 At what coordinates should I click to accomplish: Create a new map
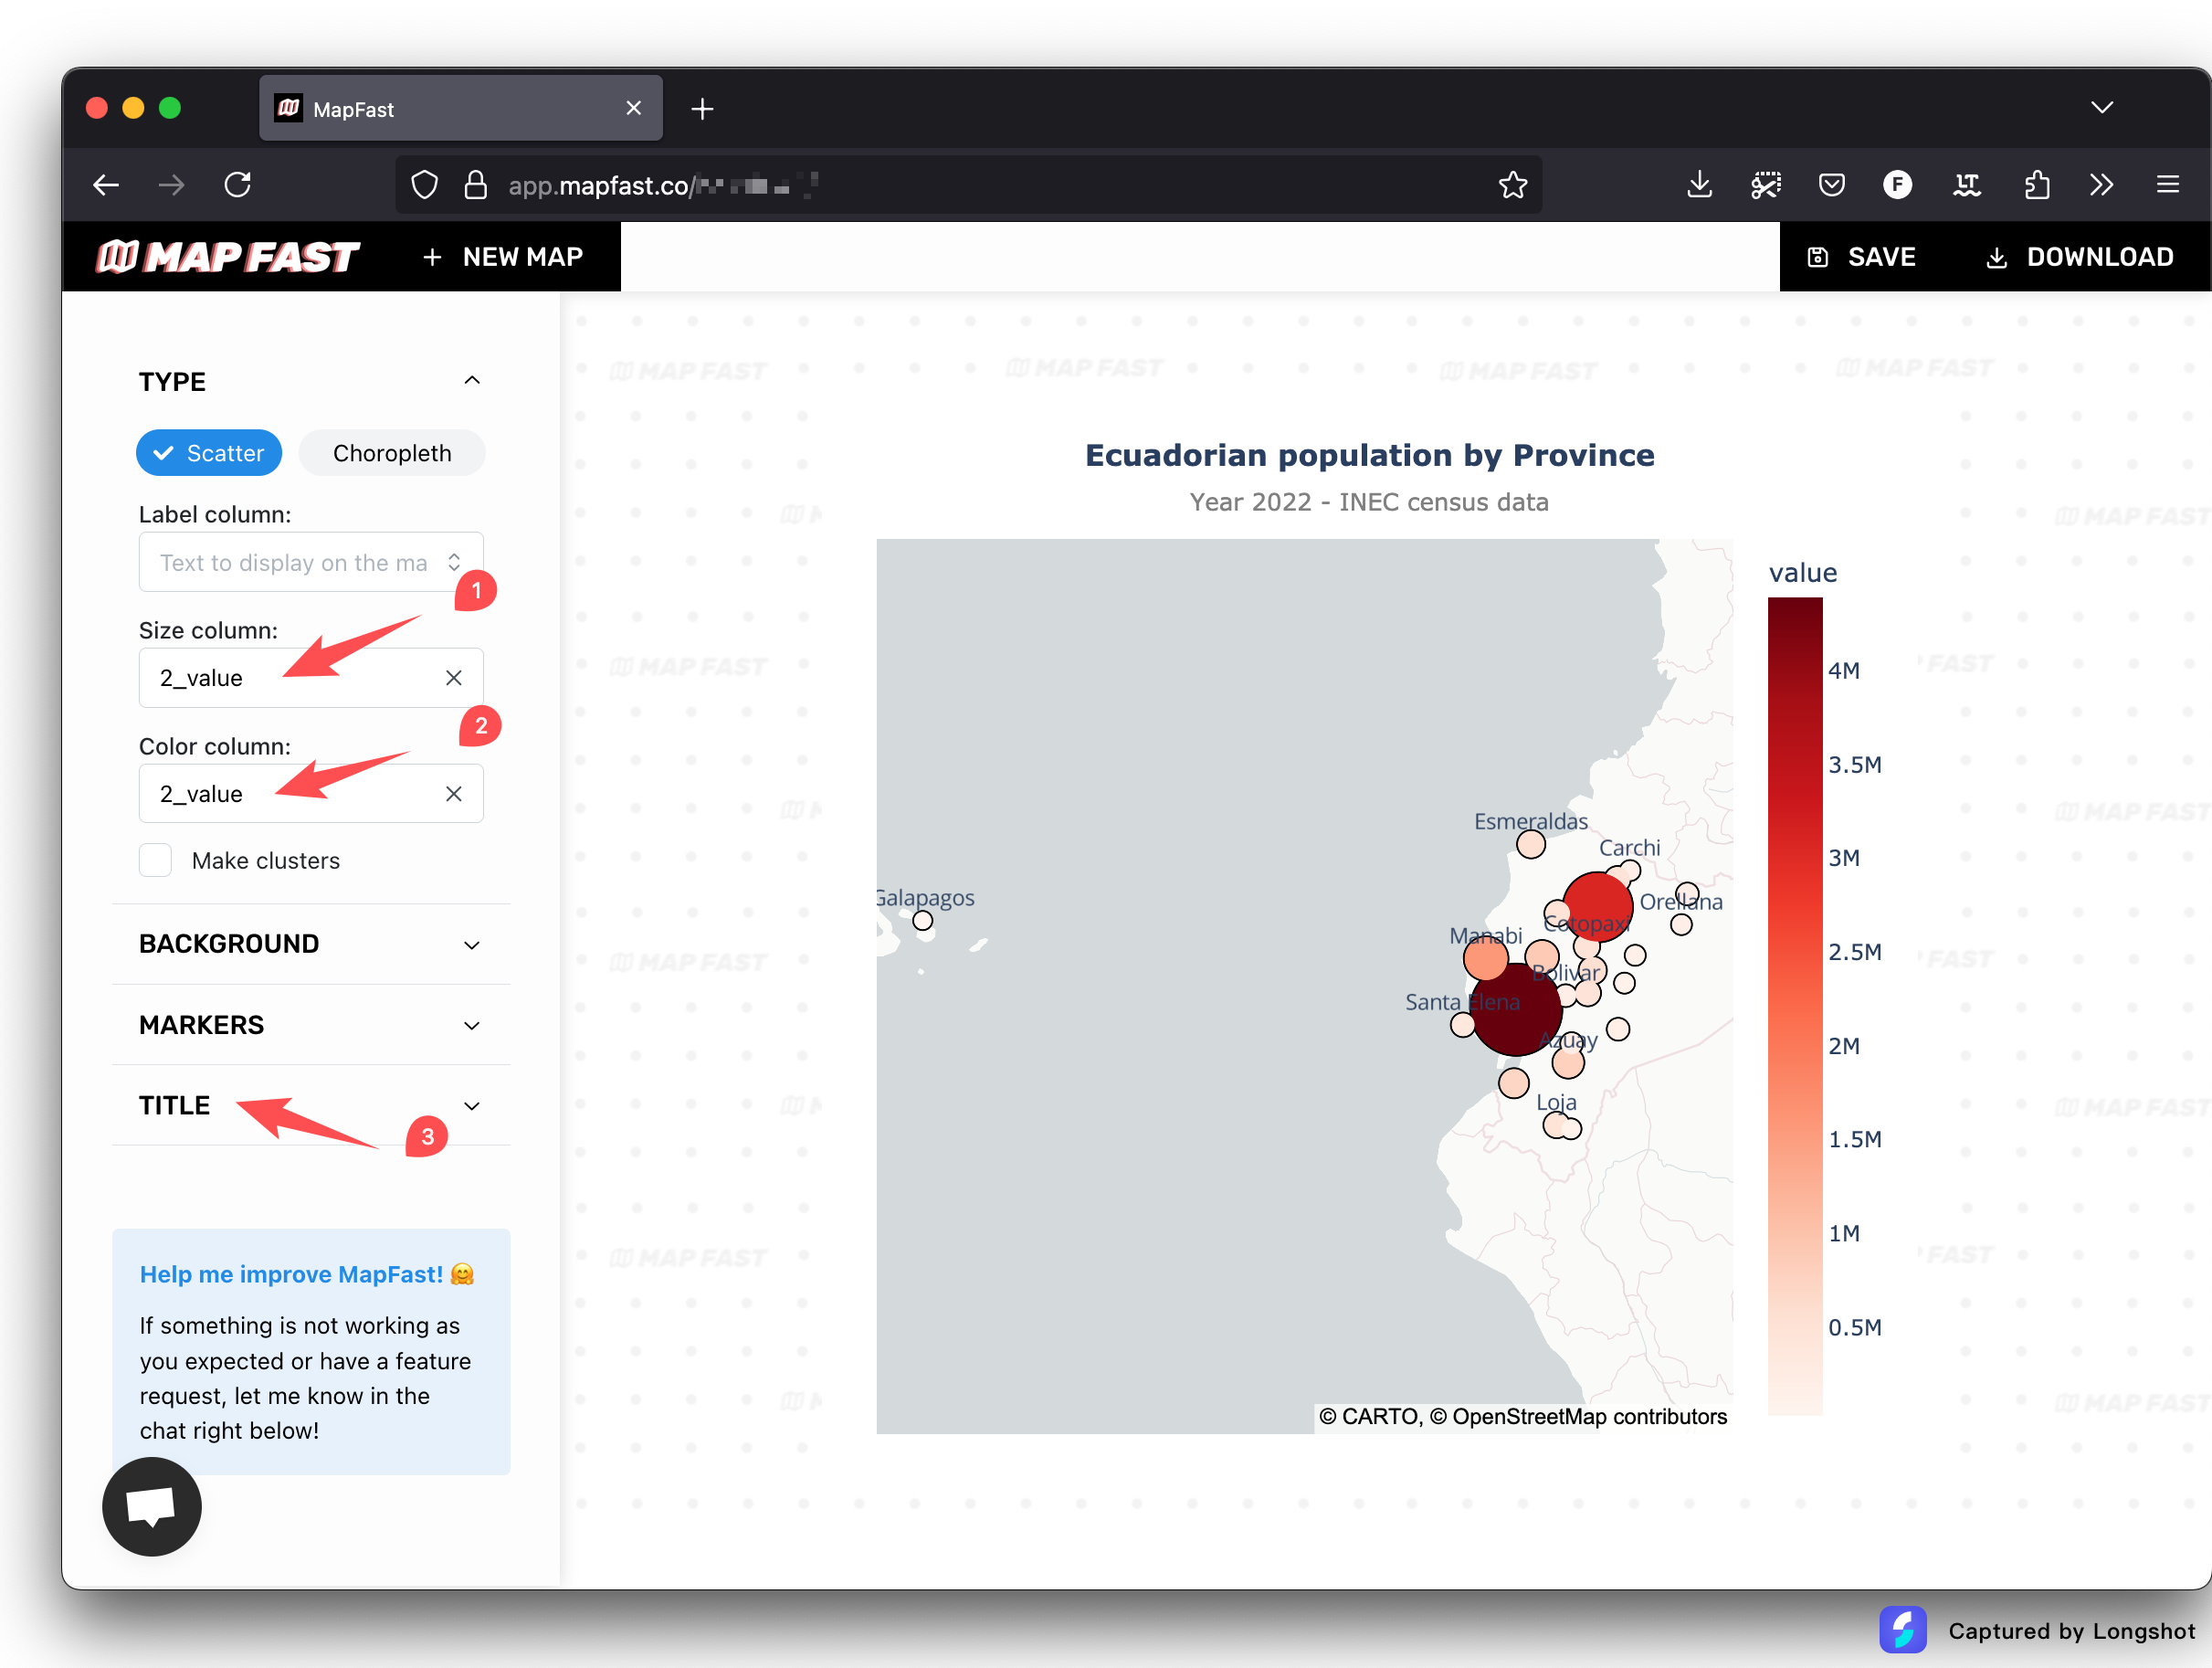click(x=502, y=257)
